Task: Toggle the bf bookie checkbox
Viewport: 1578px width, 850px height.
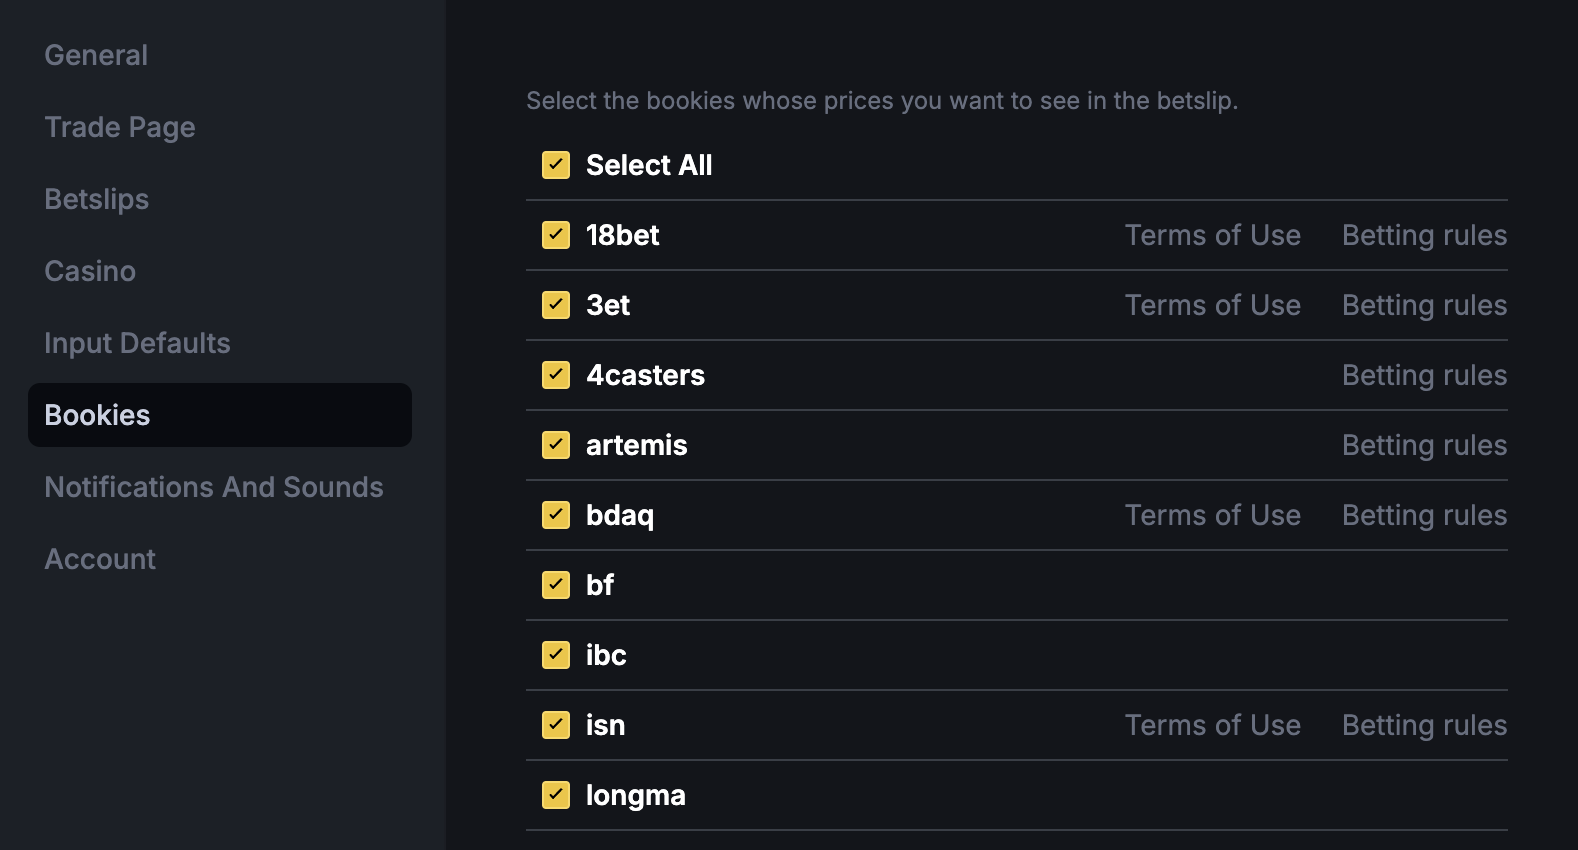Action: tap(556, 585)
